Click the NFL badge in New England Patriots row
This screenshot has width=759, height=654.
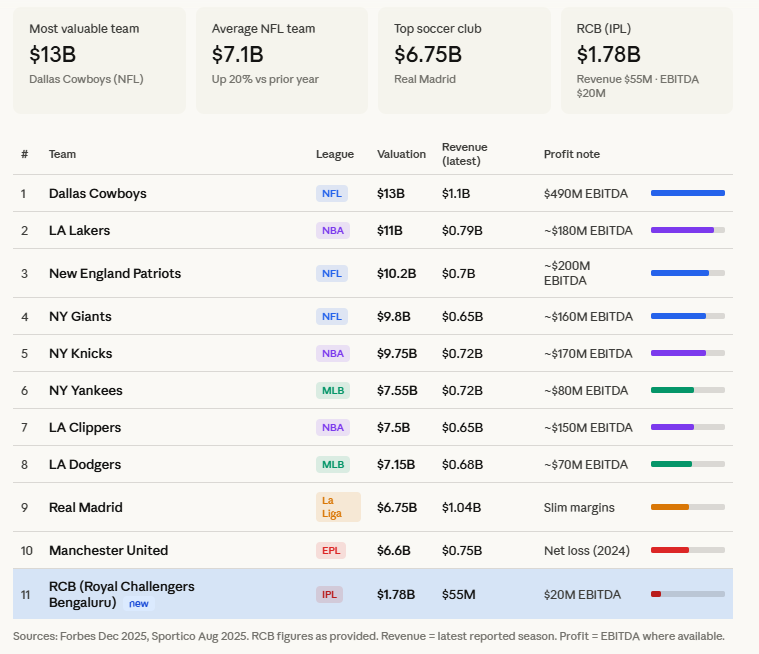332,274
